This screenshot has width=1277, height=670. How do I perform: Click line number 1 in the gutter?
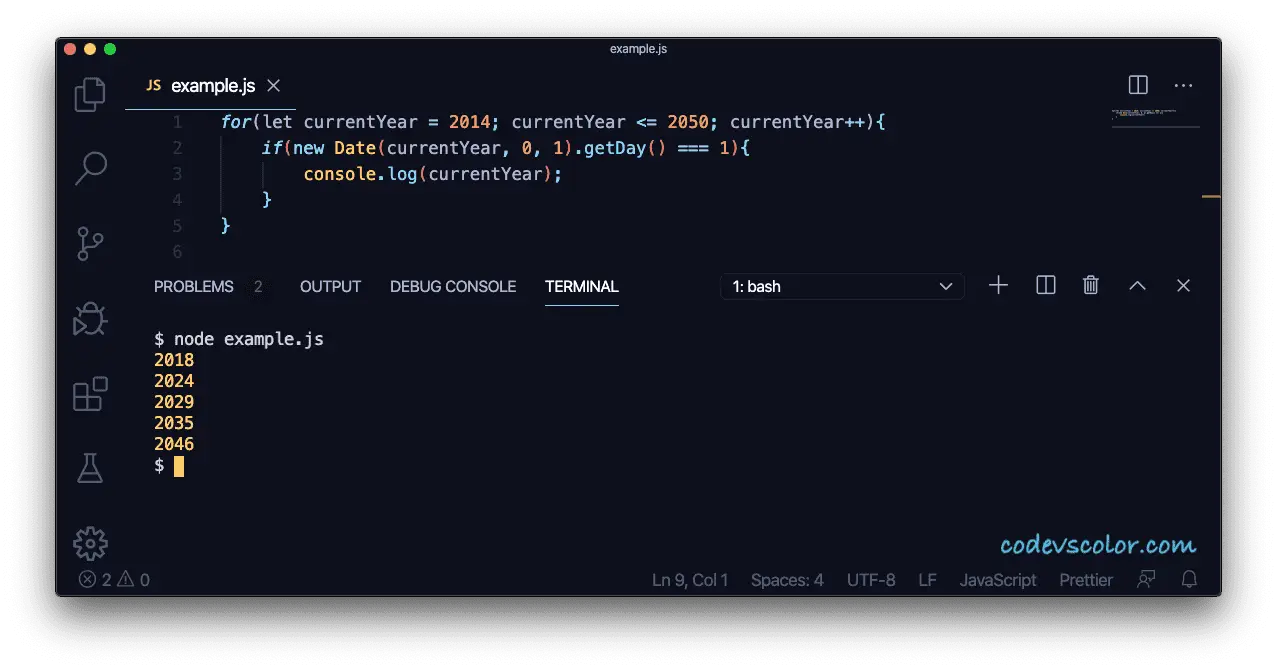pos(177,122)
